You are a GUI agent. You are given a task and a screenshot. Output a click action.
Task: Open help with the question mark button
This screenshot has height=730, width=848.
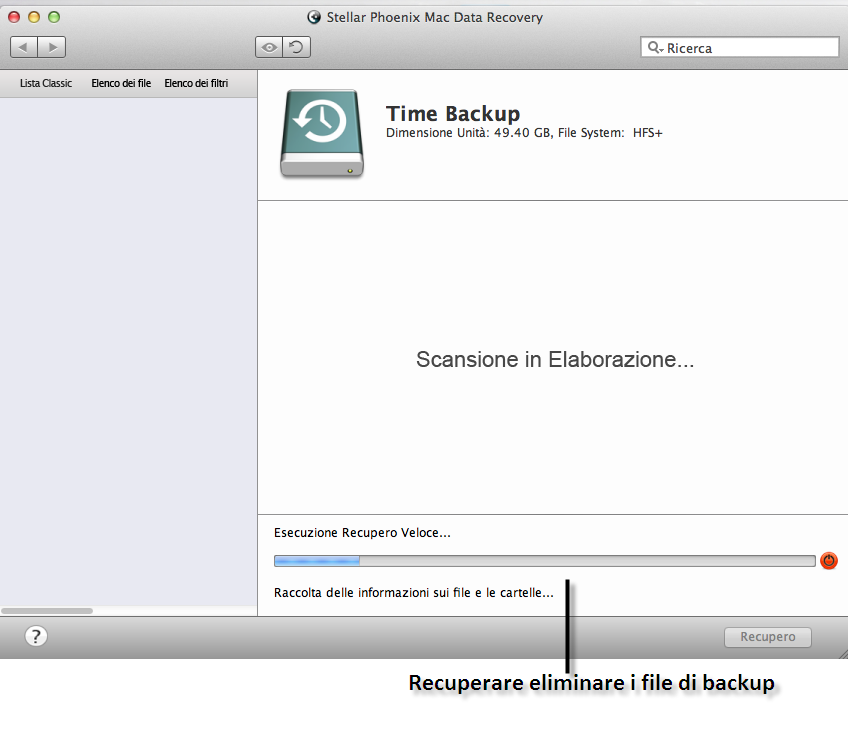tap(36, 636)
